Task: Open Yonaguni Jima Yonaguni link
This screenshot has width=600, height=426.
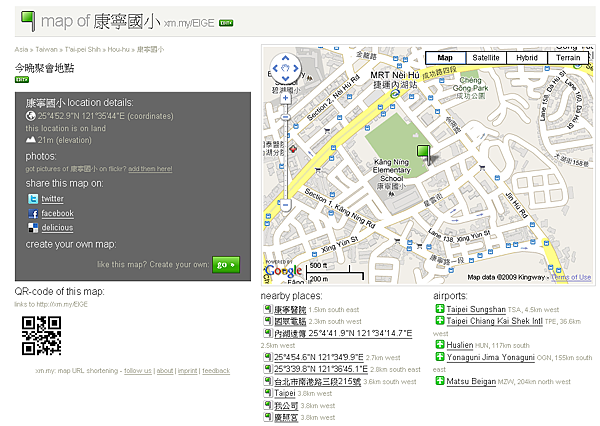Action: click(490, 357)
